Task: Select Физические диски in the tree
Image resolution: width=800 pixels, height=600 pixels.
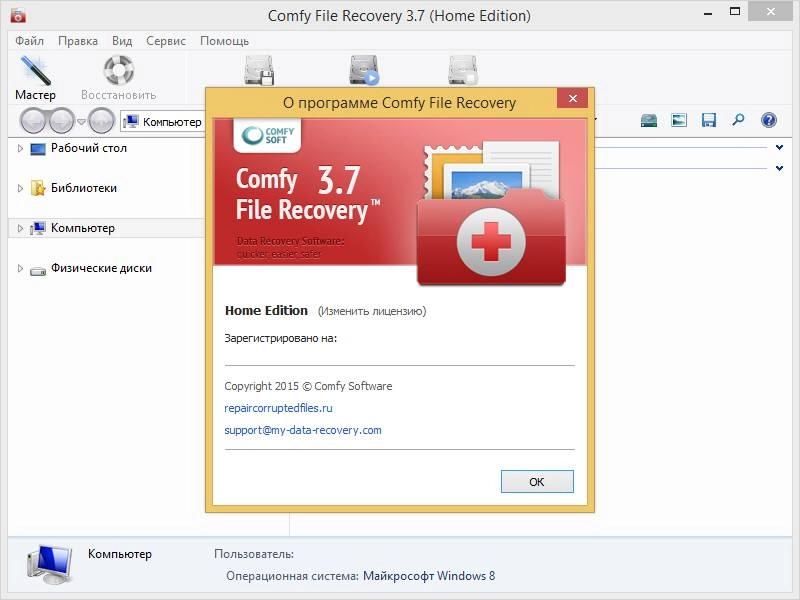Action: (x=101, y=268)
